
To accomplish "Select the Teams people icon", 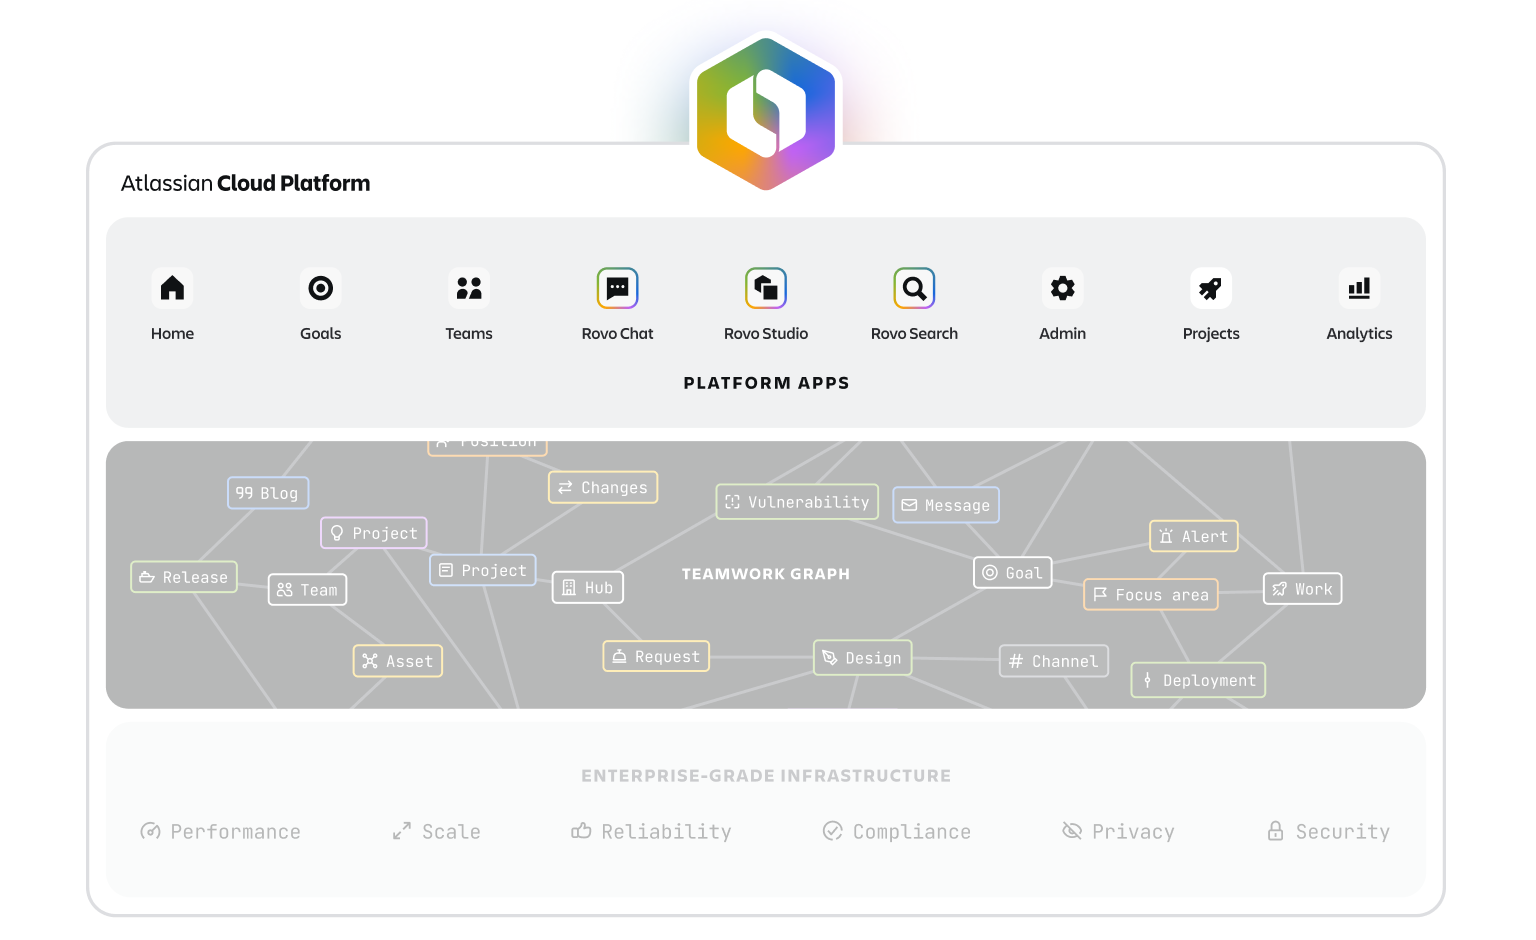I will pyautogui.click(x=469, y=289).
